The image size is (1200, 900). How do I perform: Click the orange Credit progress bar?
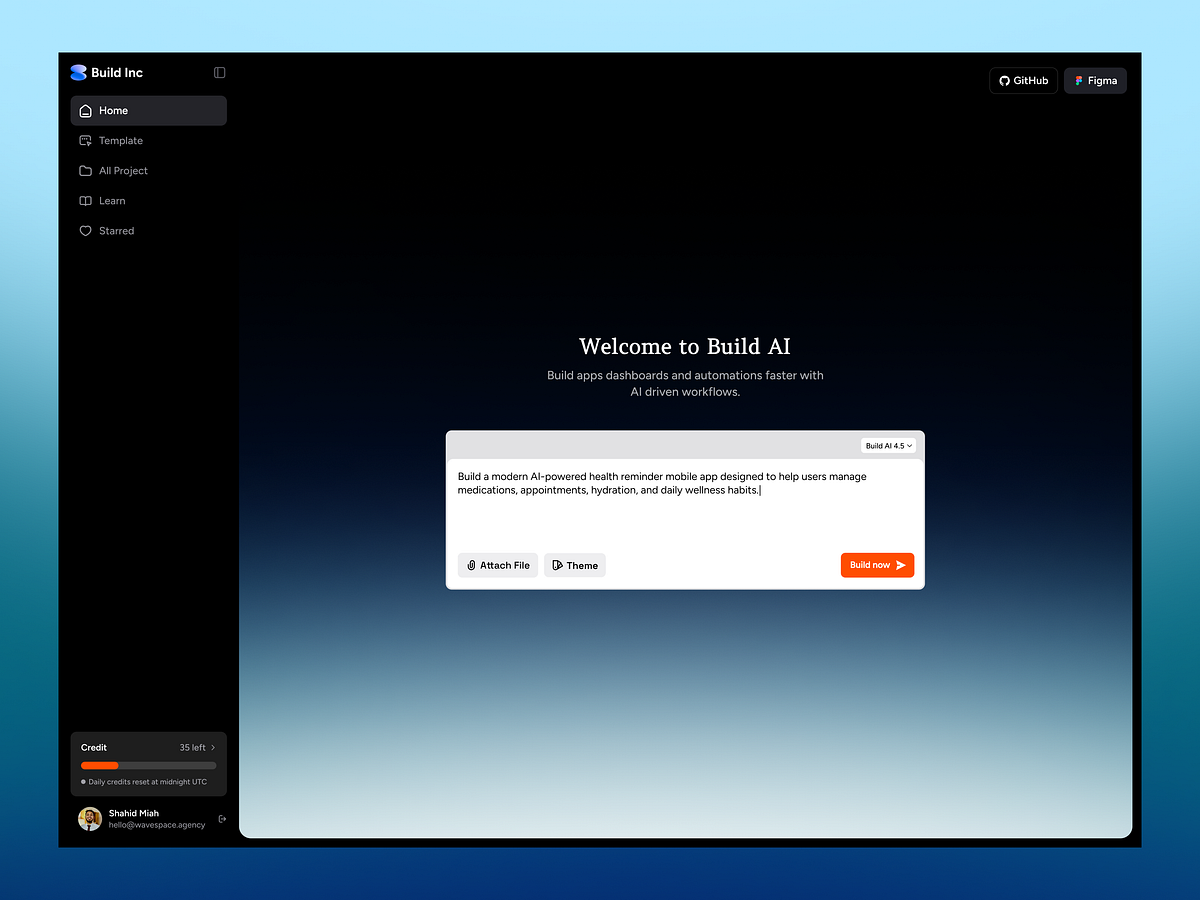[99, 765]
